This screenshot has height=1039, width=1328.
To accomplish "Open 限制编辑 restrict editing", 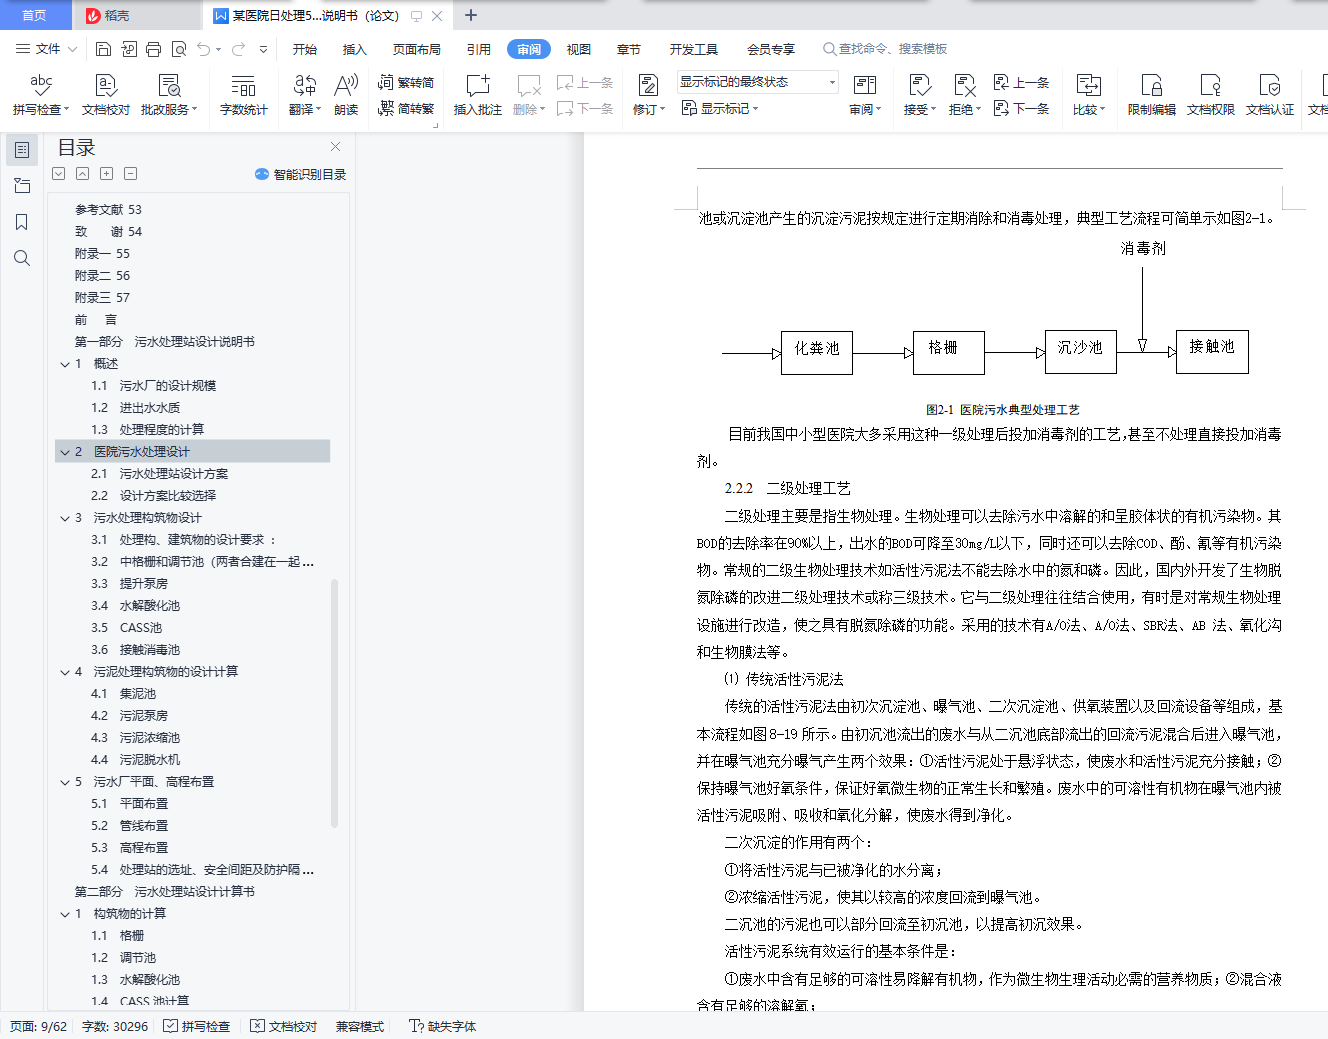I will point(1152,94).
